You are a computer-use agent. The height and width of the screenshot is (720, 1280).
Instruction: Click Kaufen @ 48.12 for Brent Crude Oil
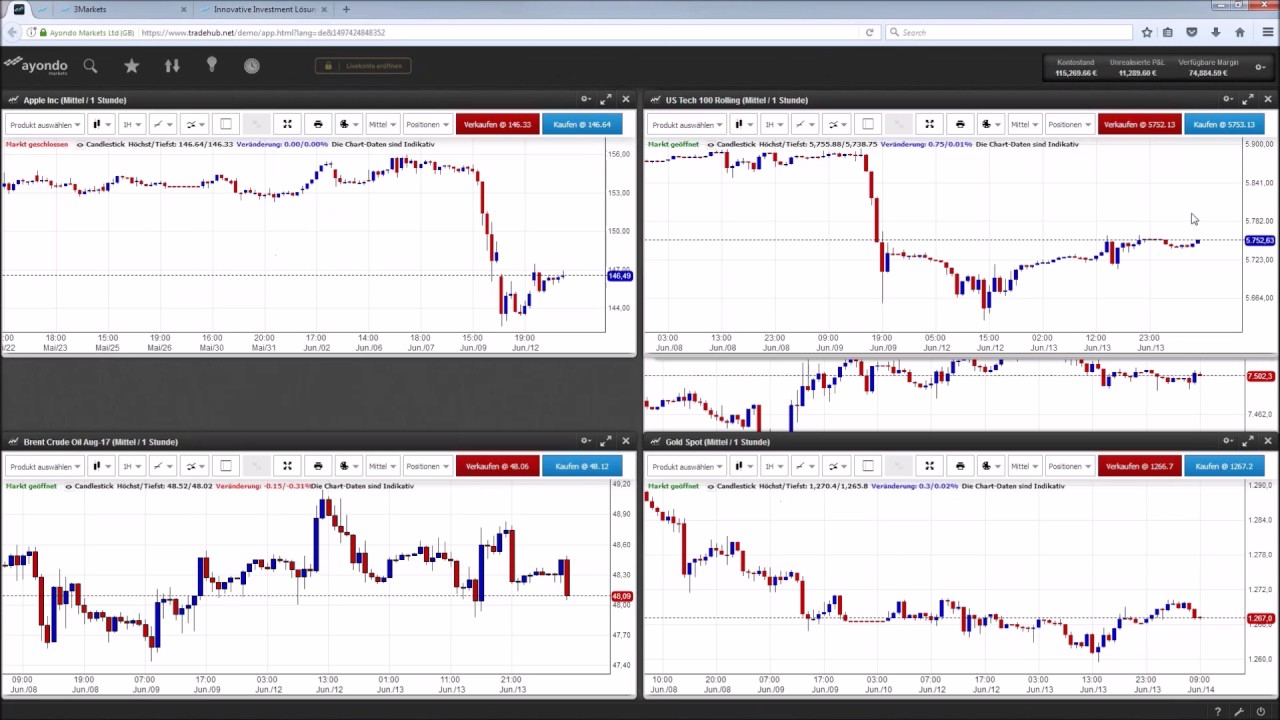(x=582, y=466)
